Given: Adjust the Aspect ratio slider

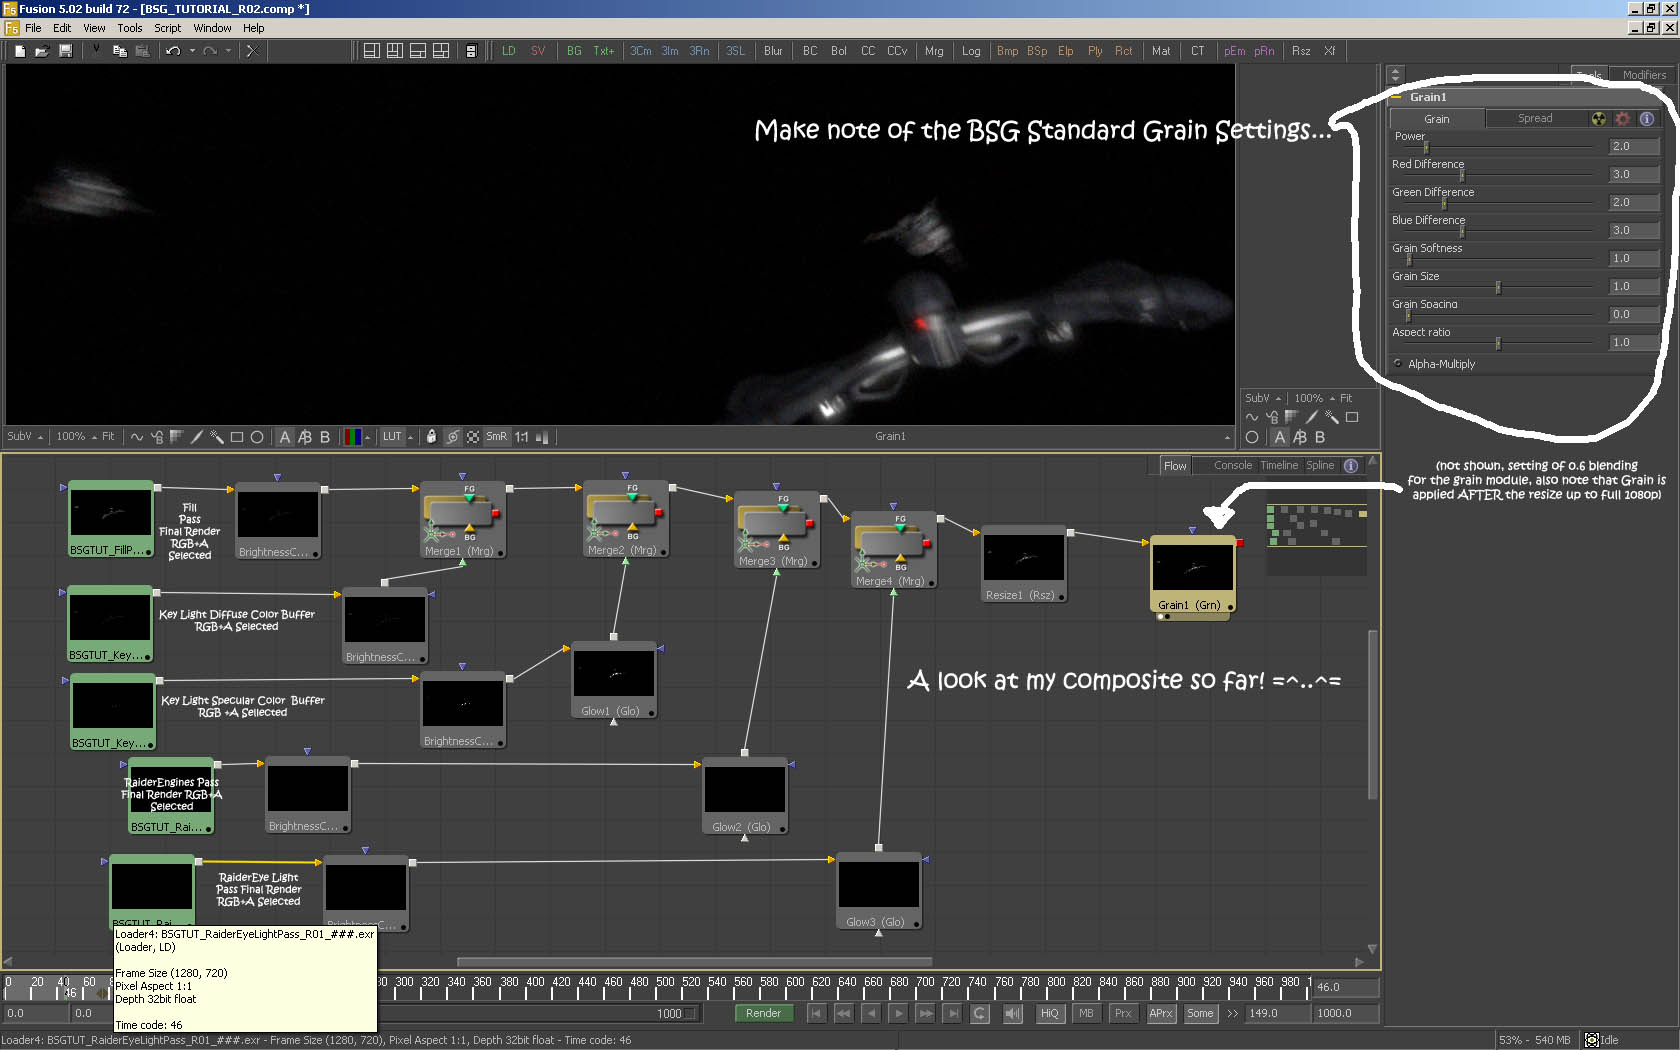Looking at the screenshot, I should coord(1497,344).
